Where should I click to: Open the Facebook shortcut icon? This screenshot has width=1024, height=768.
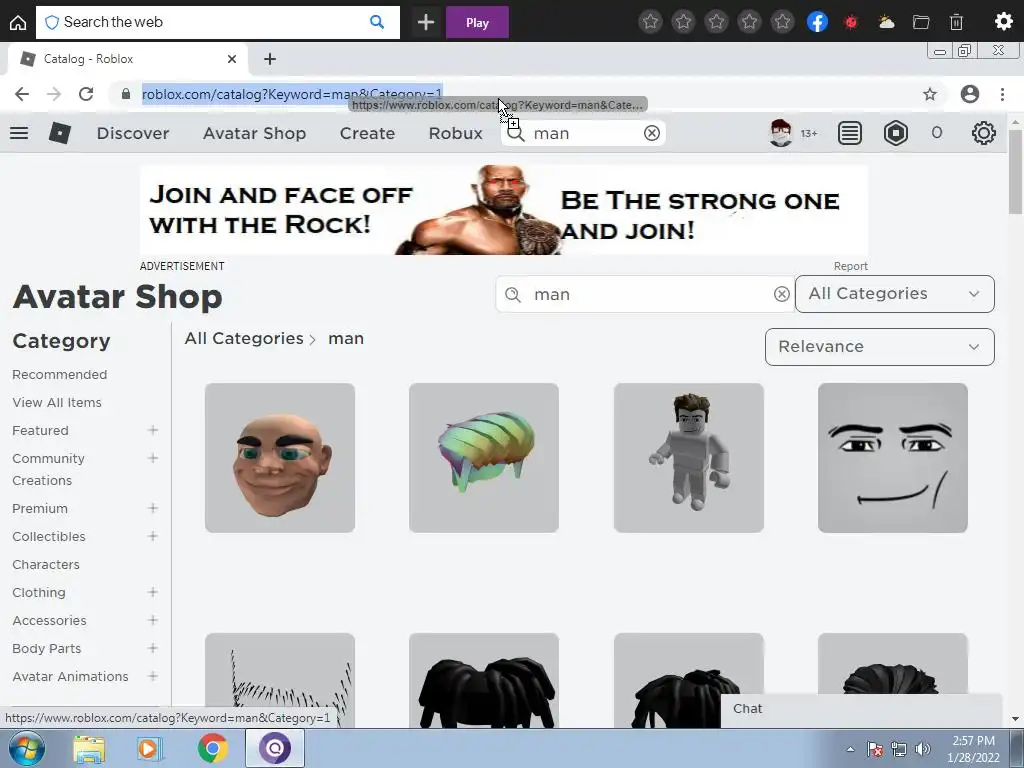[x=818, y=22]
